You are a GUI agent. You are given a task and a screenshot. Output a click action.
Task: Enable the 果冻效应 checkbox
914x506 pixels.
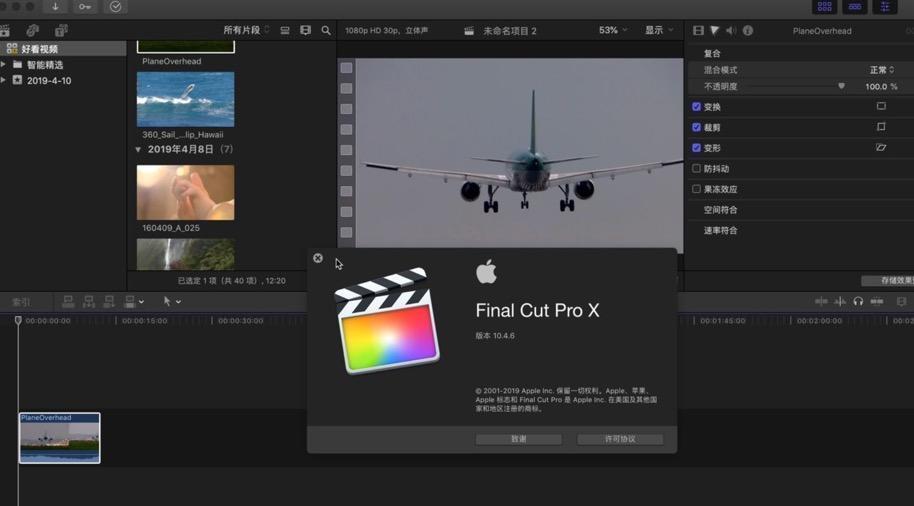pos(696,189)
